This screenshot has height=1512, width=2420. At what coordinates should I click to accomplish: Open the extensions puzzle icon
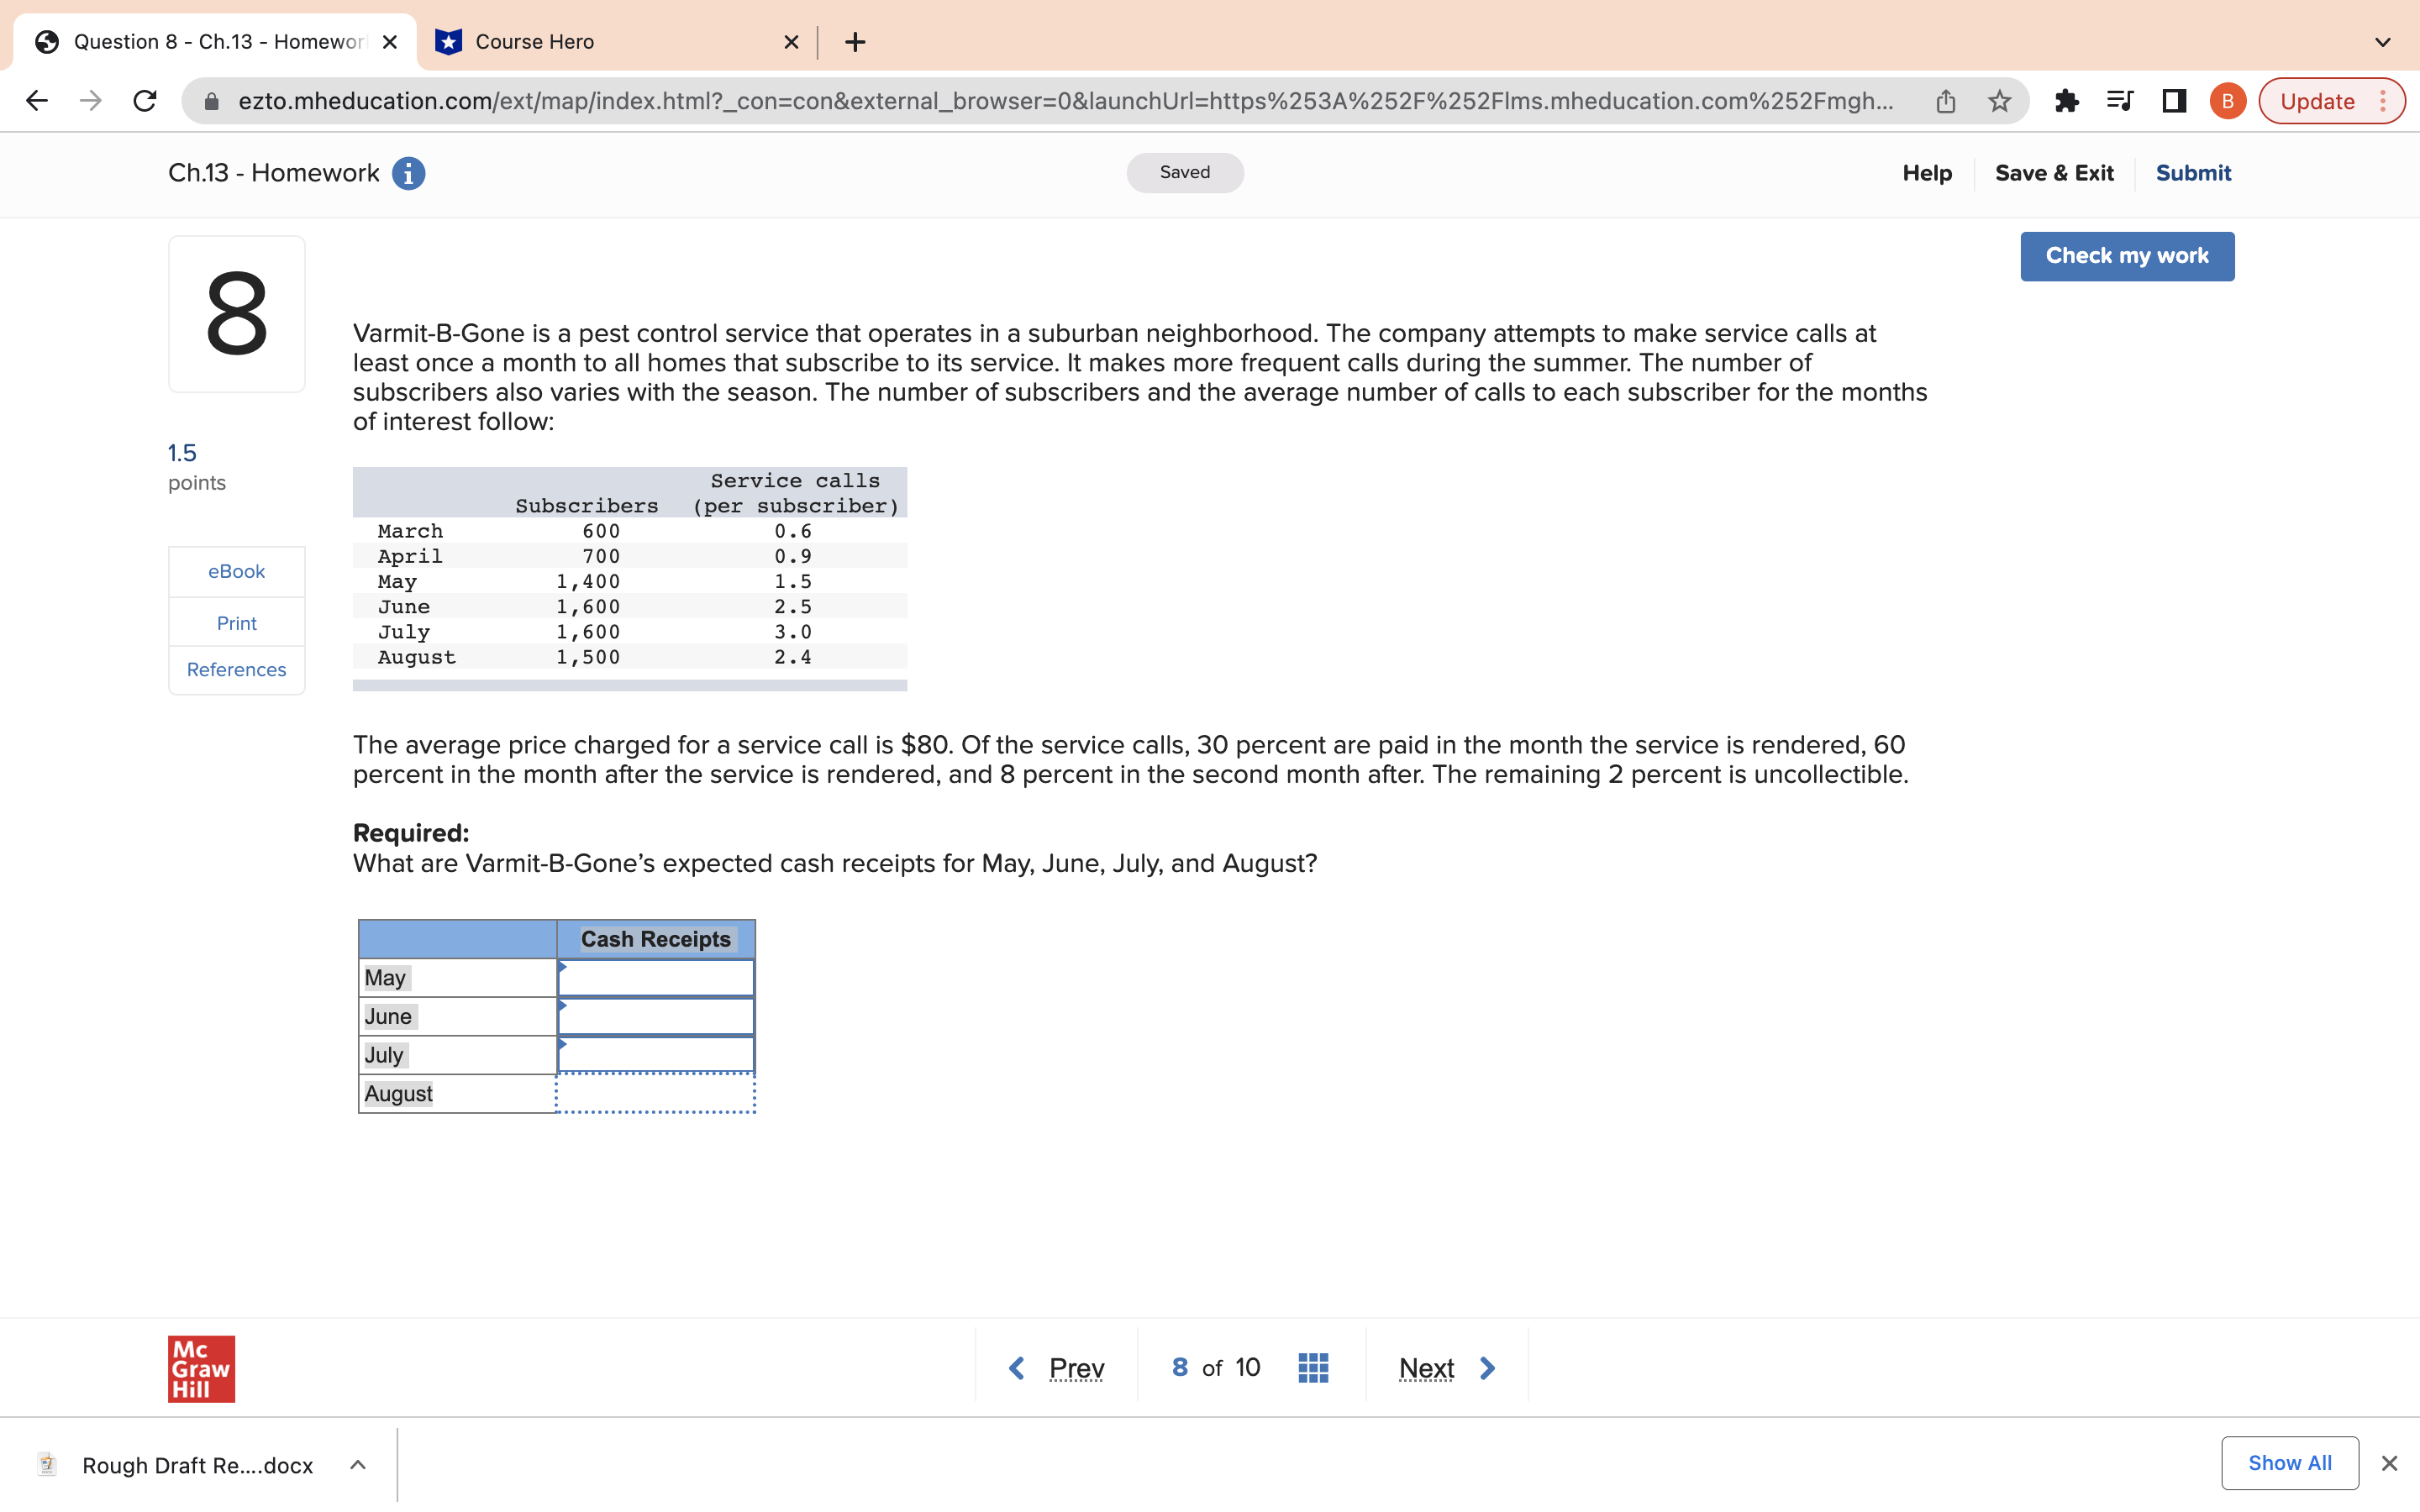[2066, 101]
